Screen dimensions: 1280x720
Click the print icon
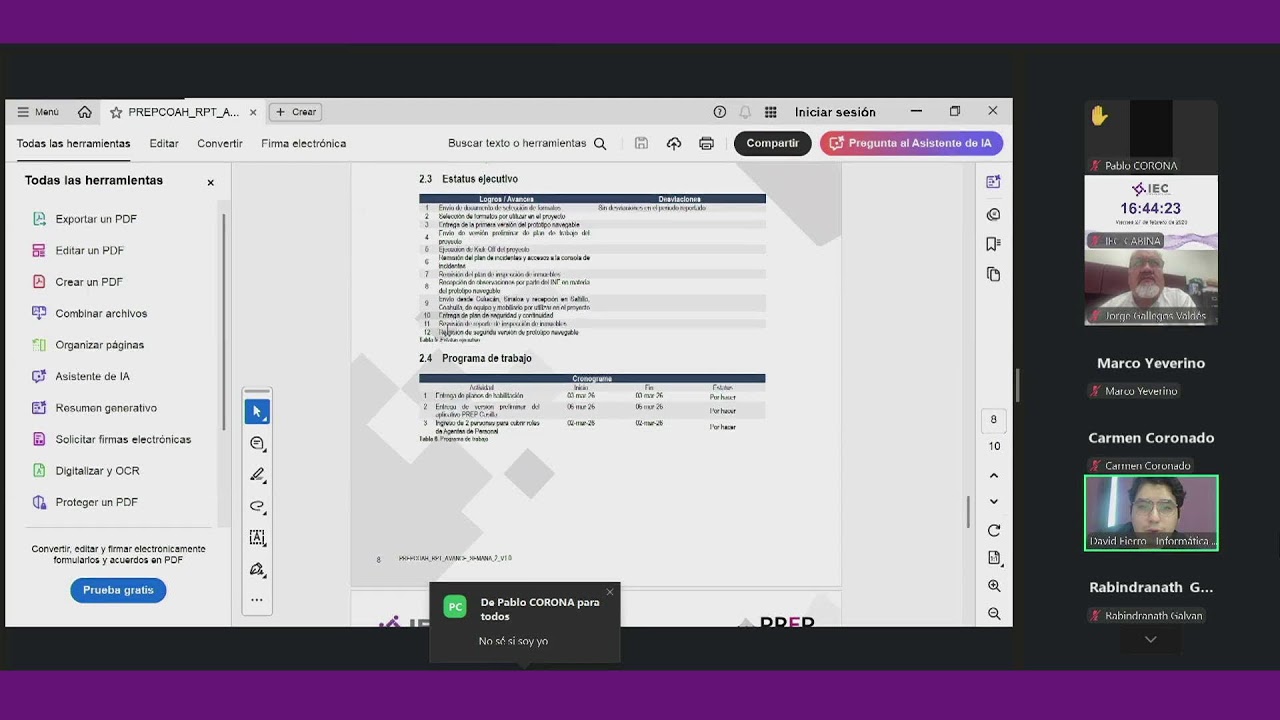pos(707,144)
